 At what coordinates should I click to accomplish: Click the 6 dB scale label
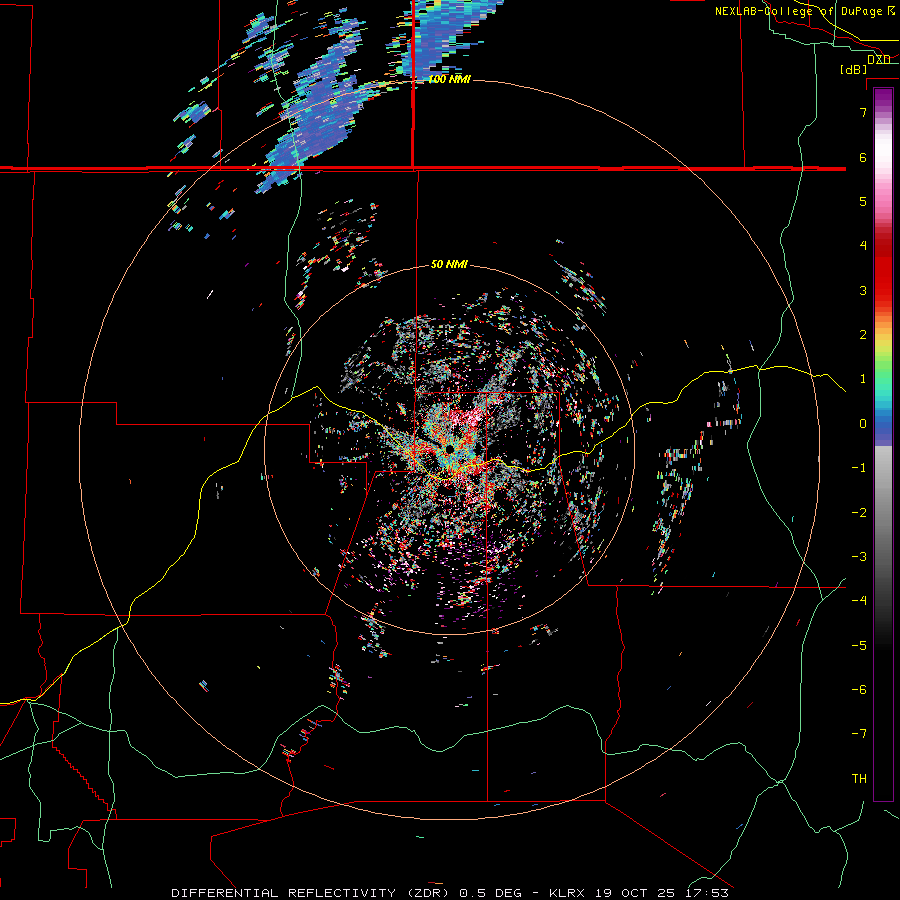(x=863, y=157)
